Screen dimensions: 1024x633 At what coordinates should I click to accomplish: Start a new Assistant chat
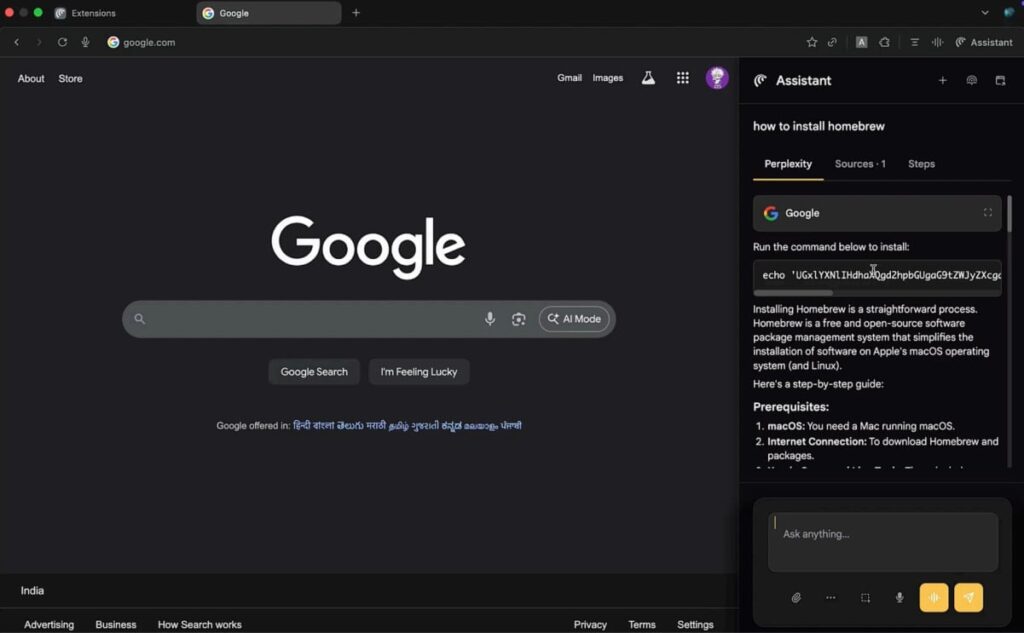pos(942,80)
